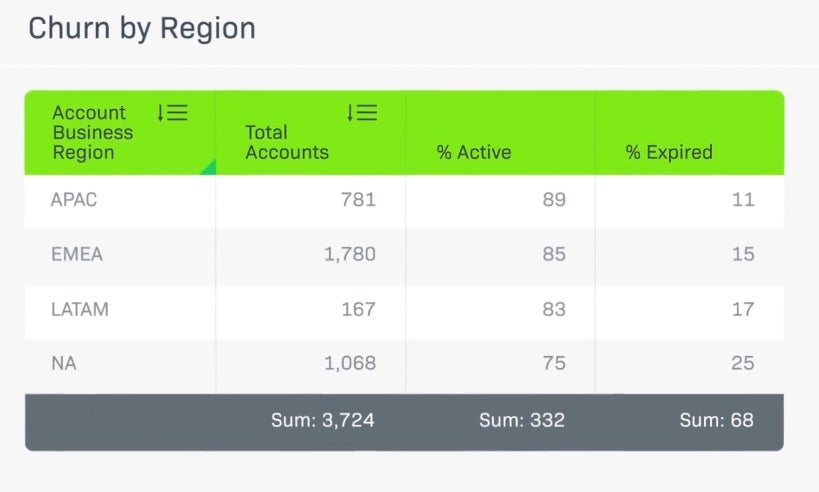Click NA % Expired value 25
The width and height of the screenshot is (819, 492).
coord(742,364)
